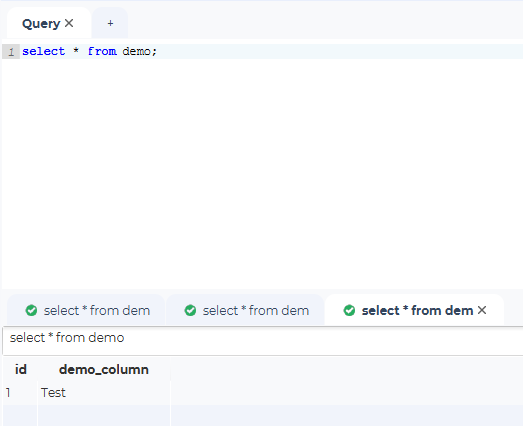The width and height of the screenshot is (523, 426).
Task: Click the blue "select" keyword in editor
Action: [44, 51]
